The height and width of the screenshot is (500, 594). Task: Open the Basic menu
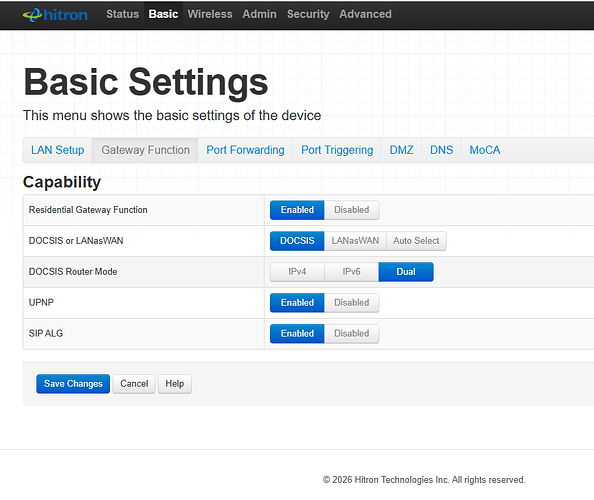[163, 14]
